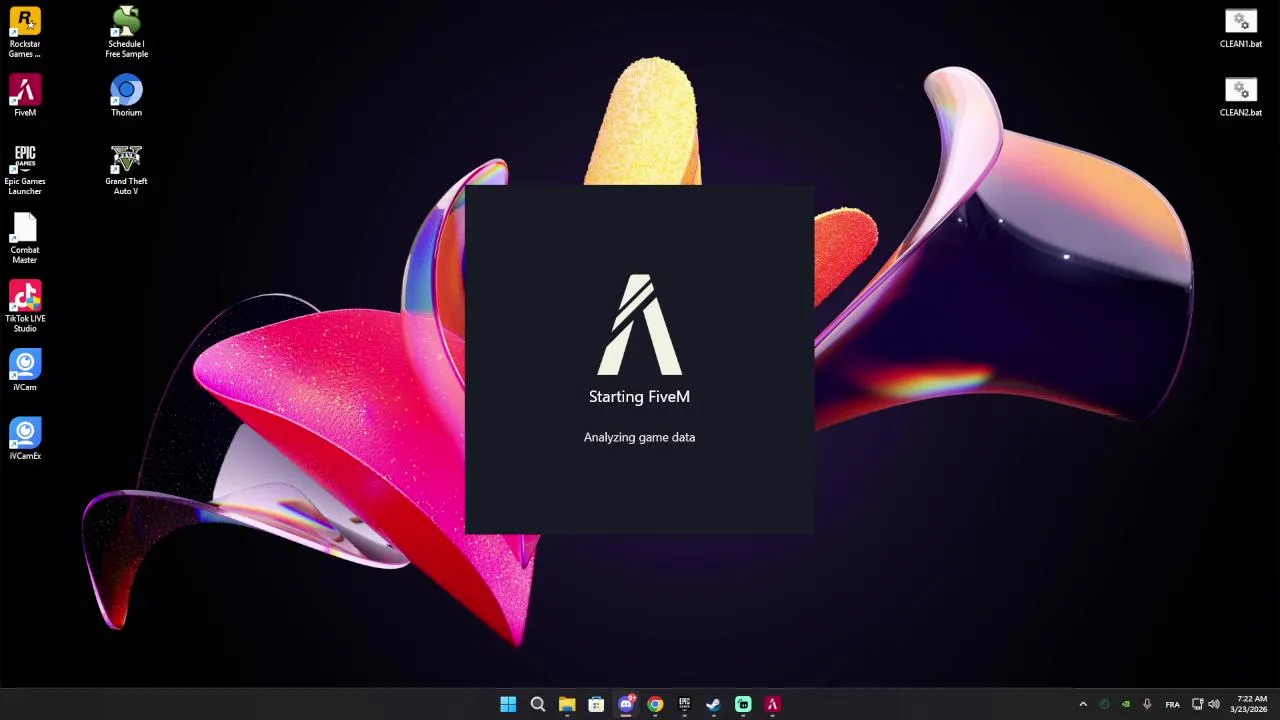
Task: Select the Thorium browser desktop icon
Action: [x=126, y=96]
